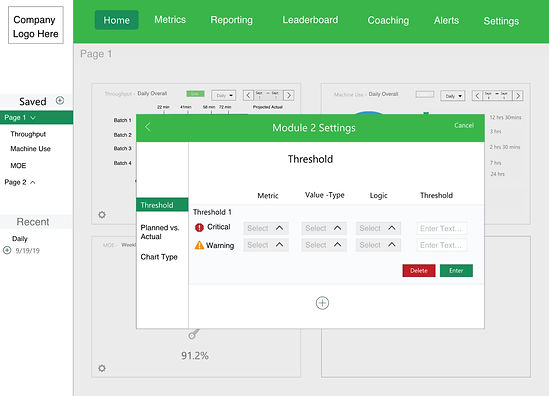Viewport: 549px width, 396px height.
Task: Open Warning row Value-Type dropdown
Action: pos(324,245)
